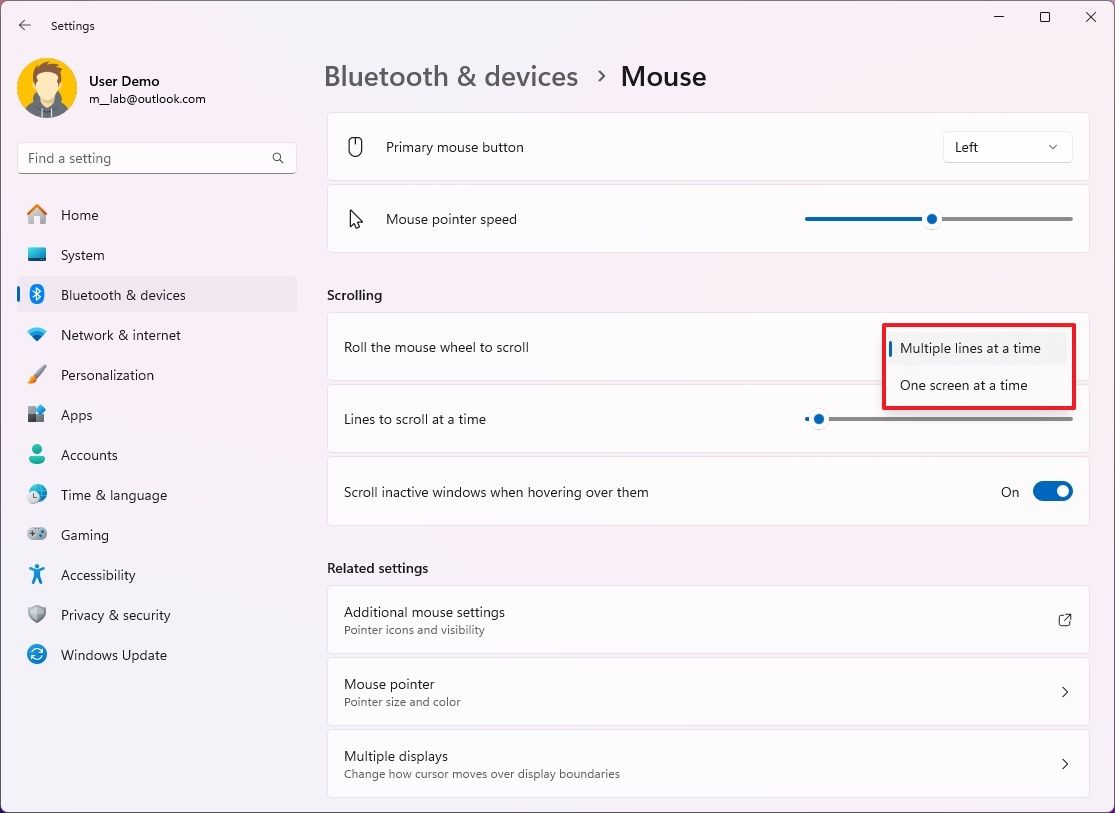Viewport: 1115px width, 813px height.
Task: Click the Home icon in the sidebar
Action: [38, 215]
